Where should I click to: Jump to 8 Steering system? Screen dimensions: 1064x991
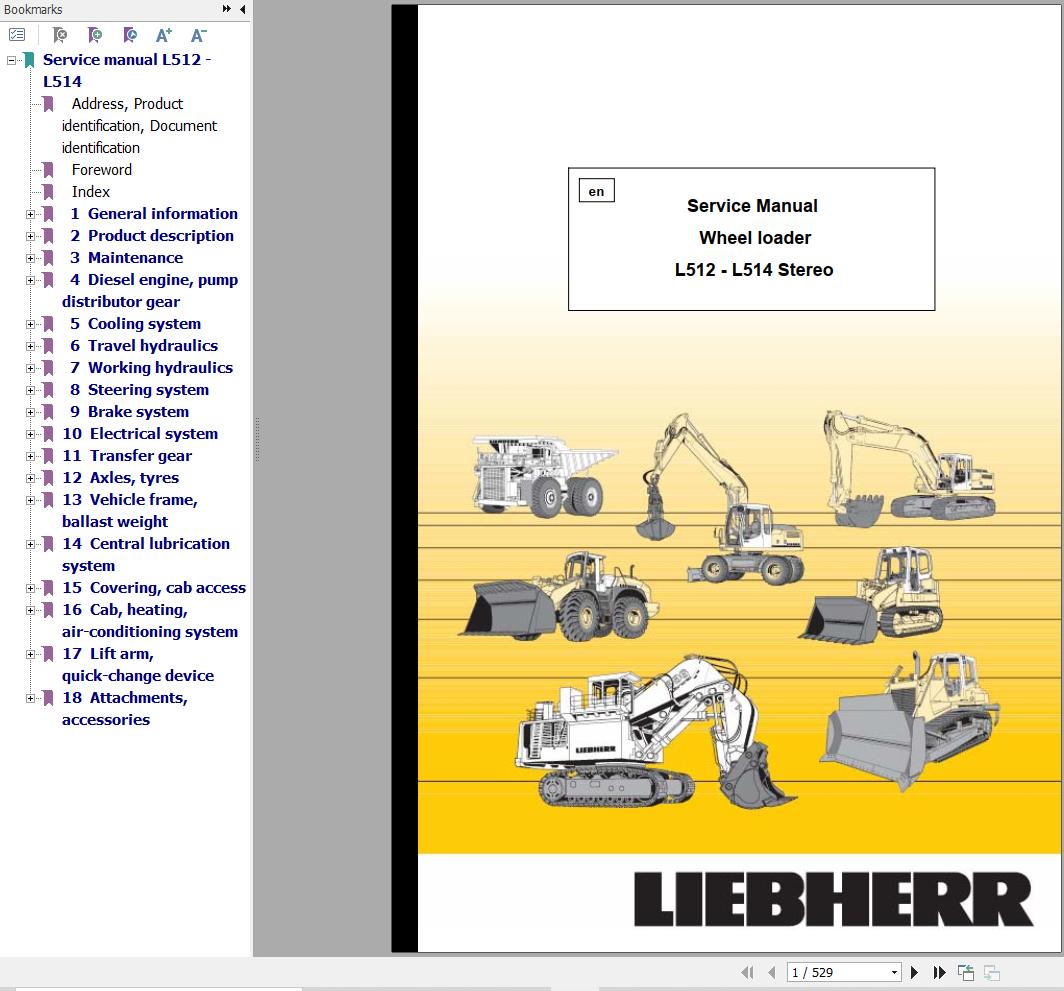click(139, 390)
